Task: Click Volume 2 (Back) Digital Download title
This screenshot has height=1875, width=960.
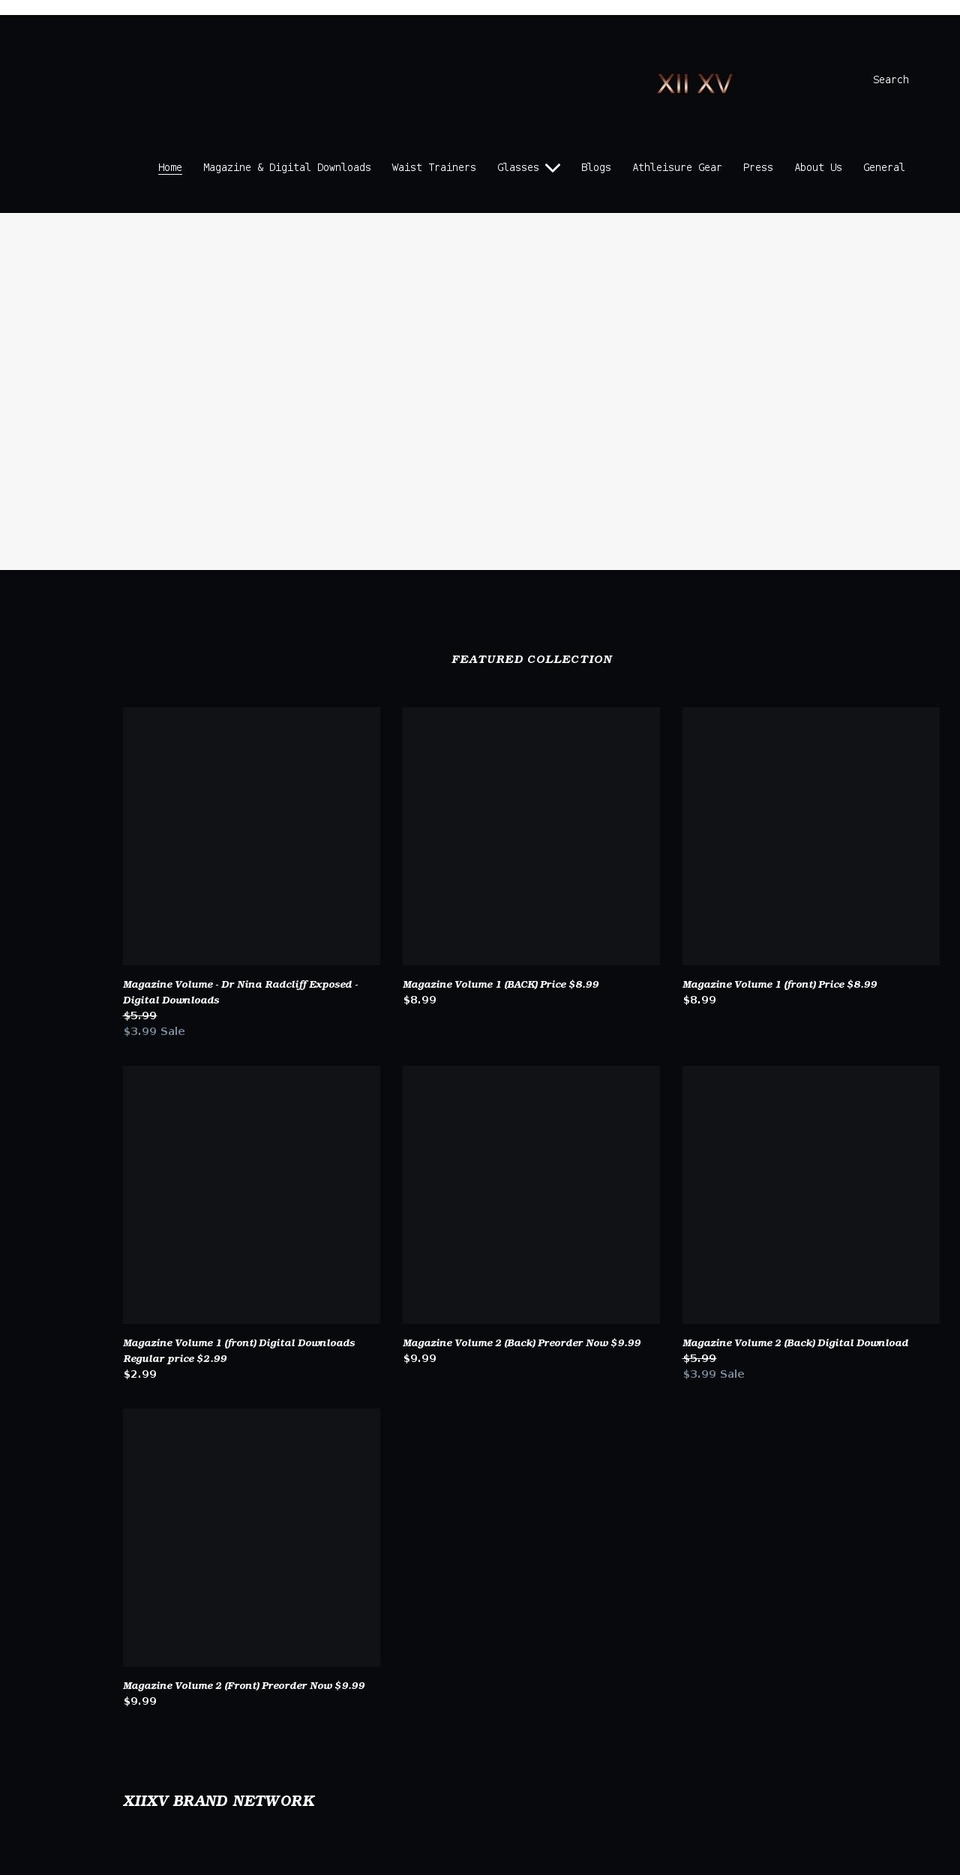Action: tap(796, 1343)
